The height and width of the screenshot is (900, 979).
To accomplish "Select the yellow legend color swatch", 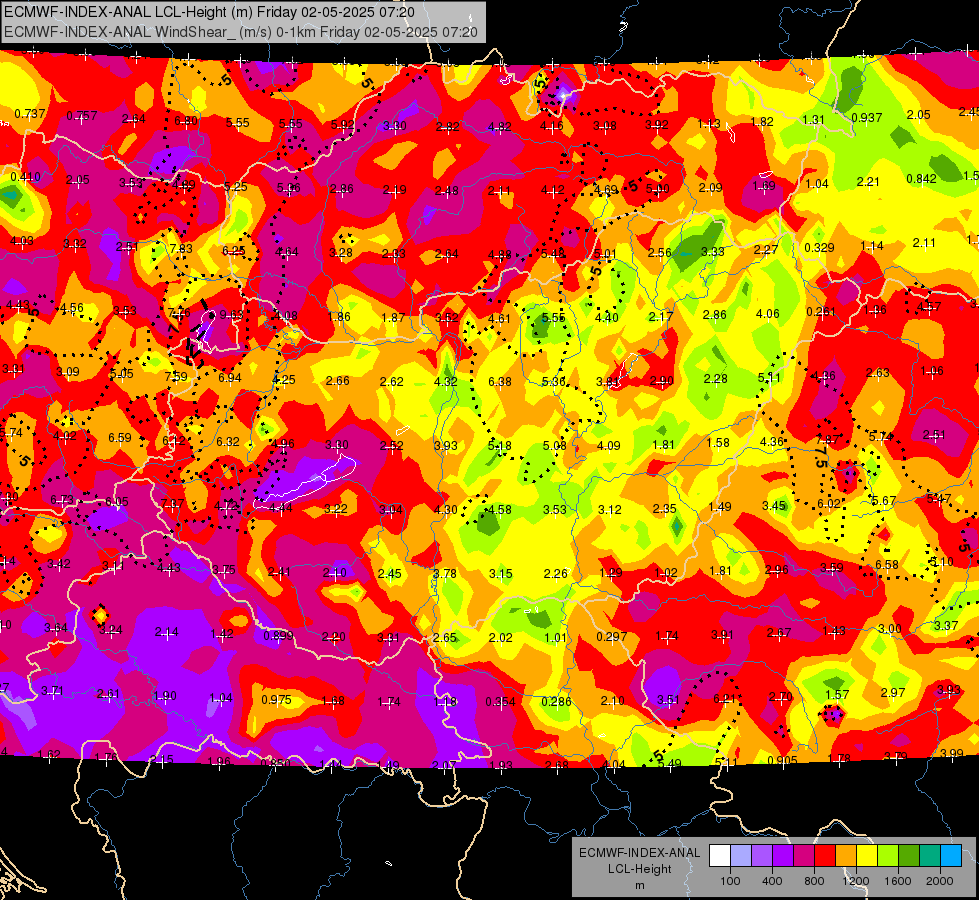I will tap(867, 856).
